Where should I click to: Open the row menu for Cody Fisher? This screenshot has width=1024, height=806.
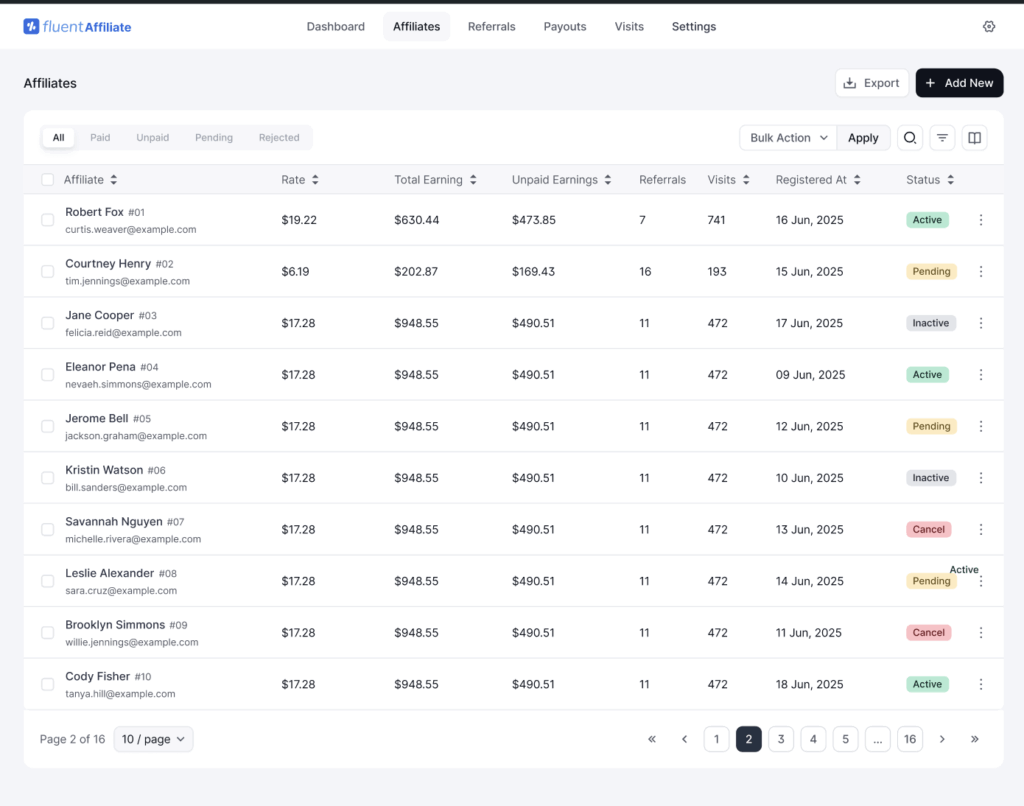[981, 685]
